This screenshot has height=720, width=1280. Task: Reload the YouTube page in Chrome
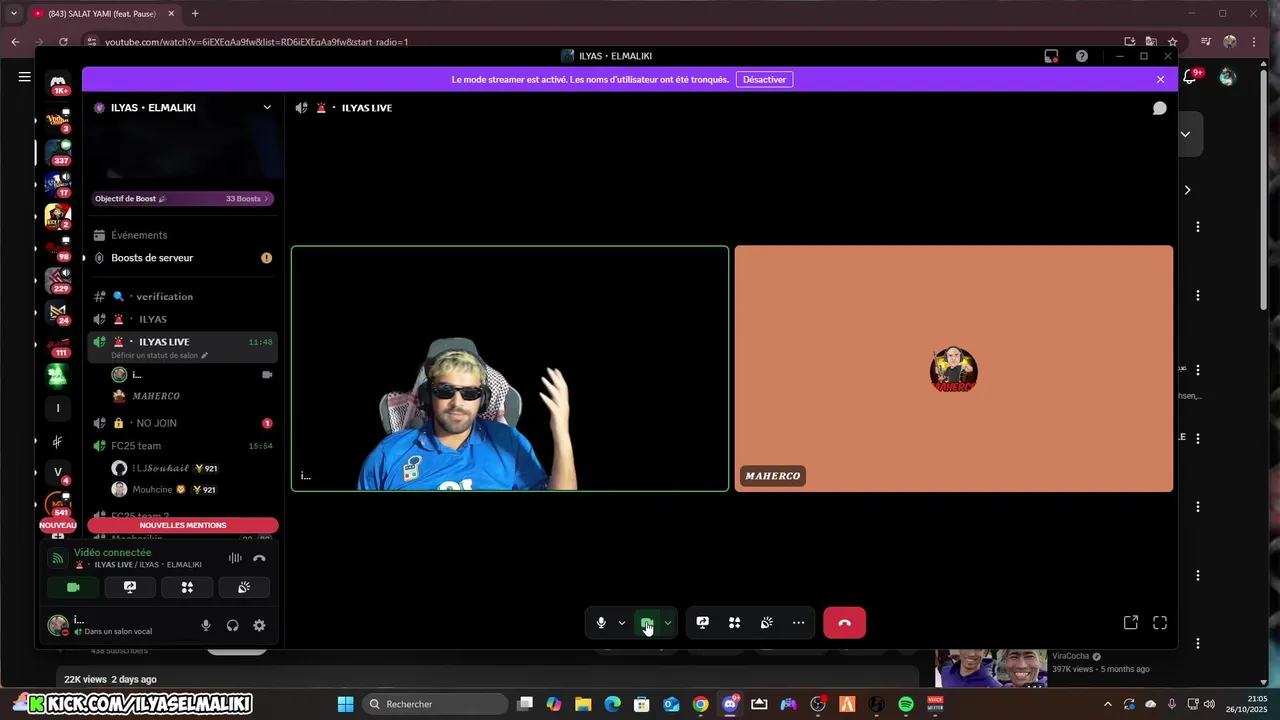click(x=63, y=42)
